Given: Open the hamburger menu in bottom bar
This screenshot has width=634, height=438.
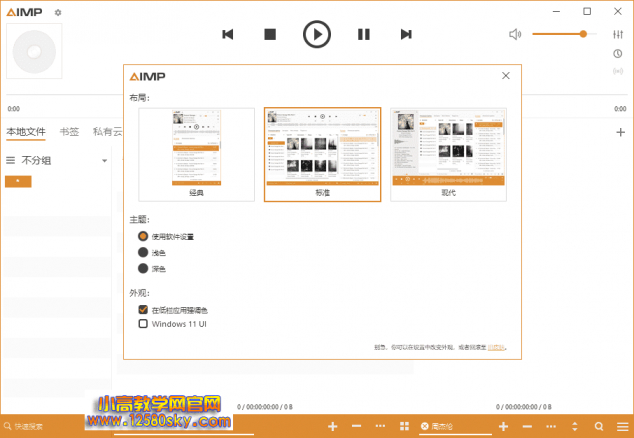Looking at the screenshot, I should [x=623, y=426].
